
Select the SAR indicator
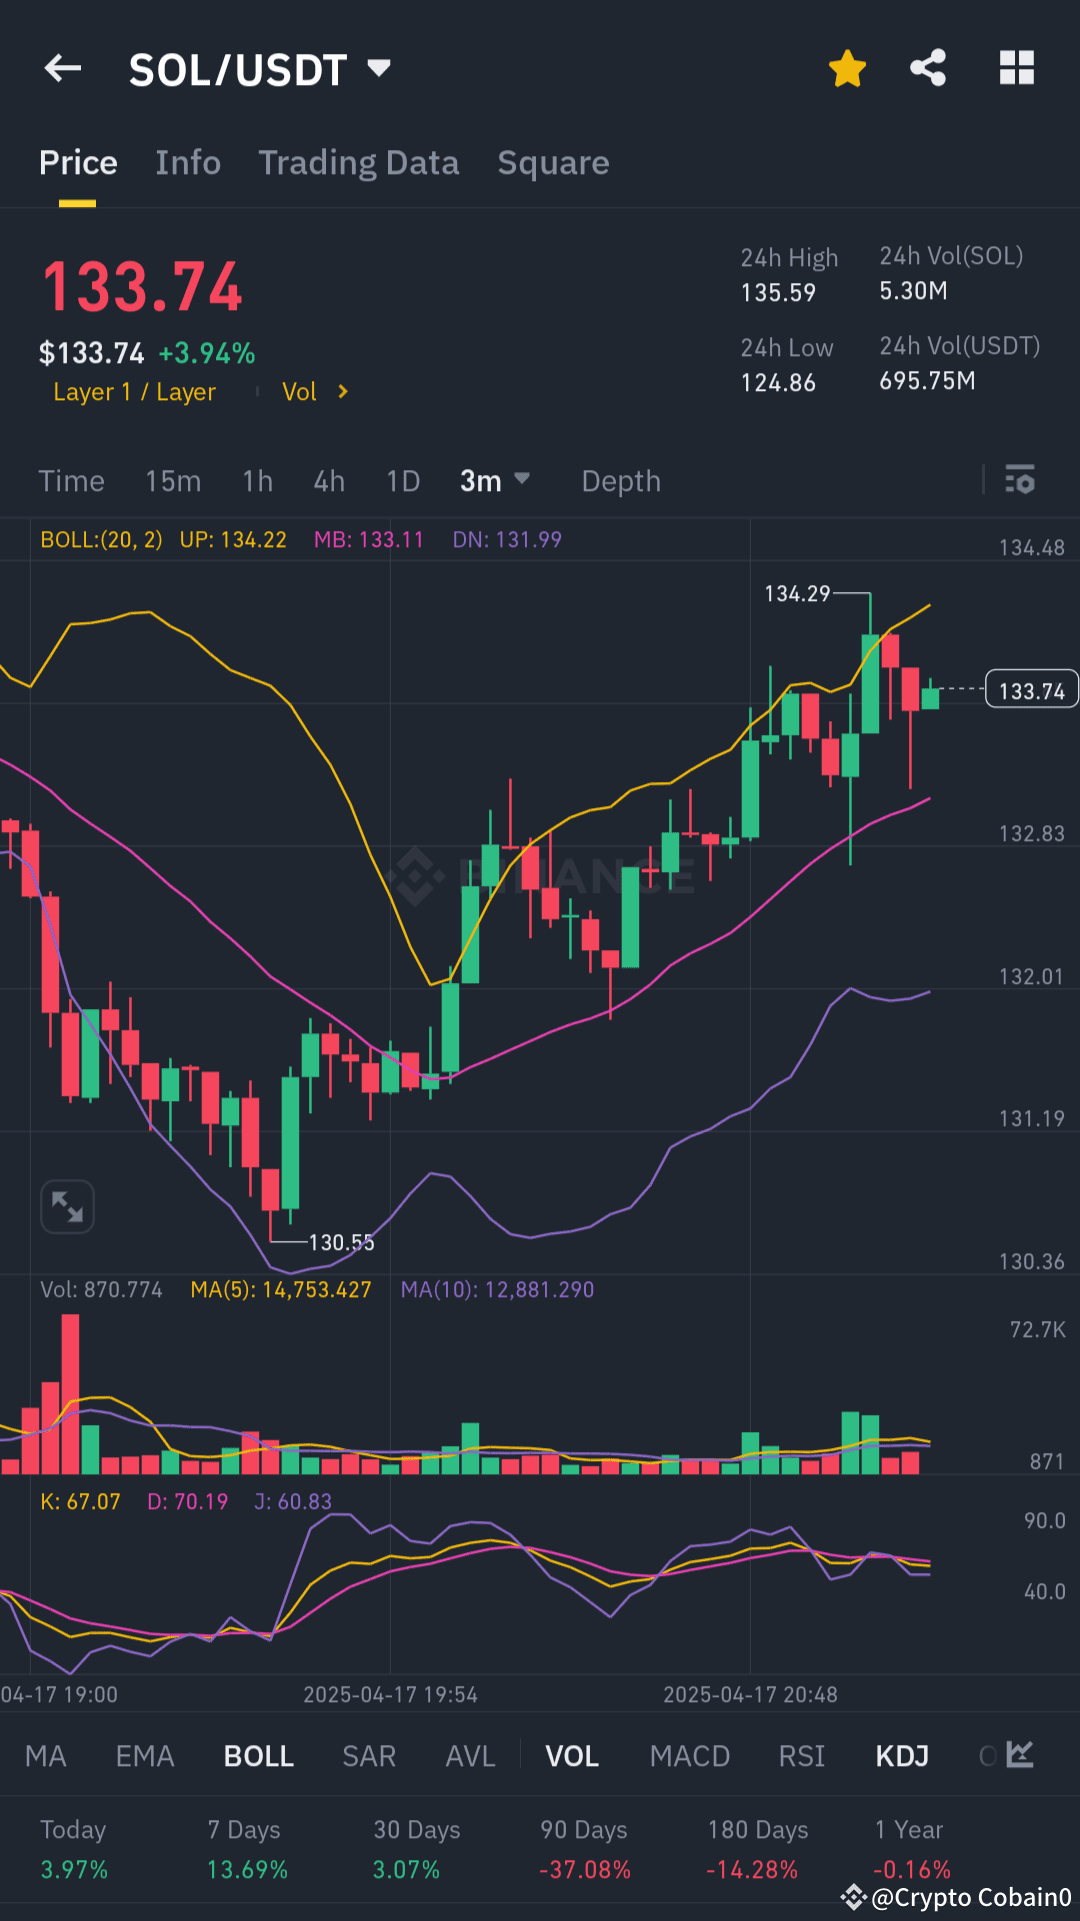click(368, 1755)
